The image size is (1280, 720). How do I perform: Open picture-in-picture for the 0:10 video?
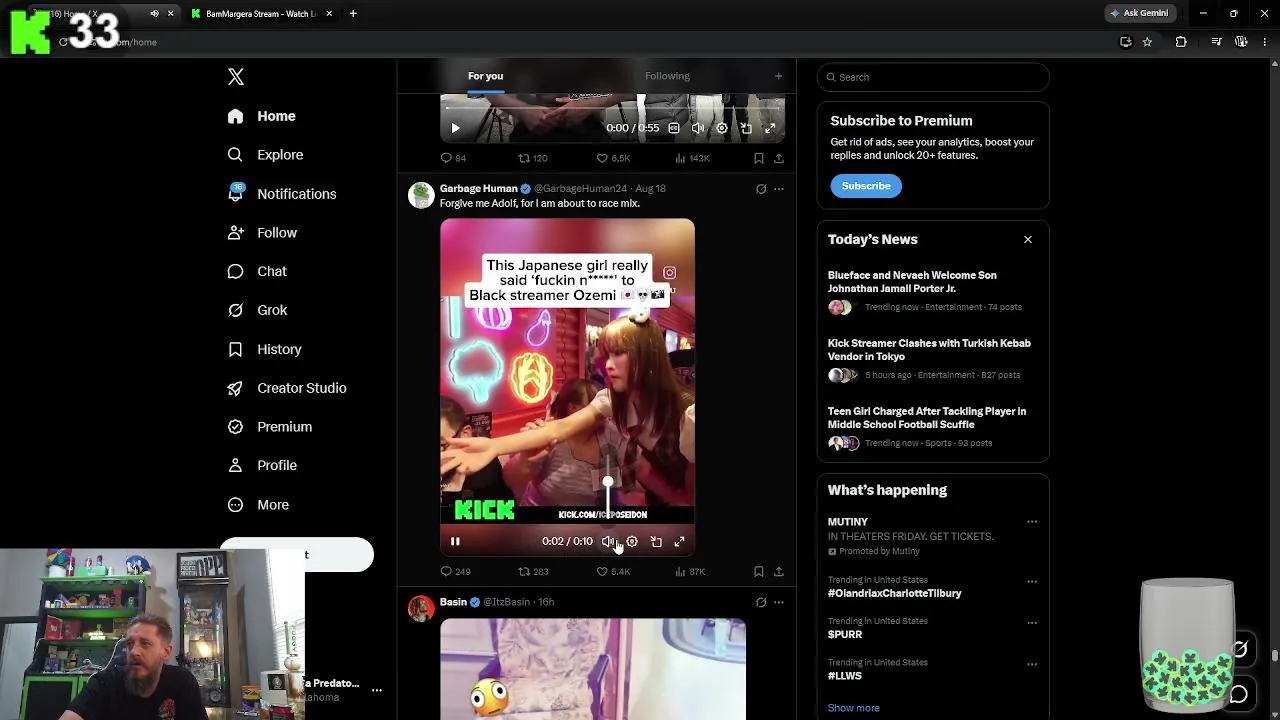point(656,541)
